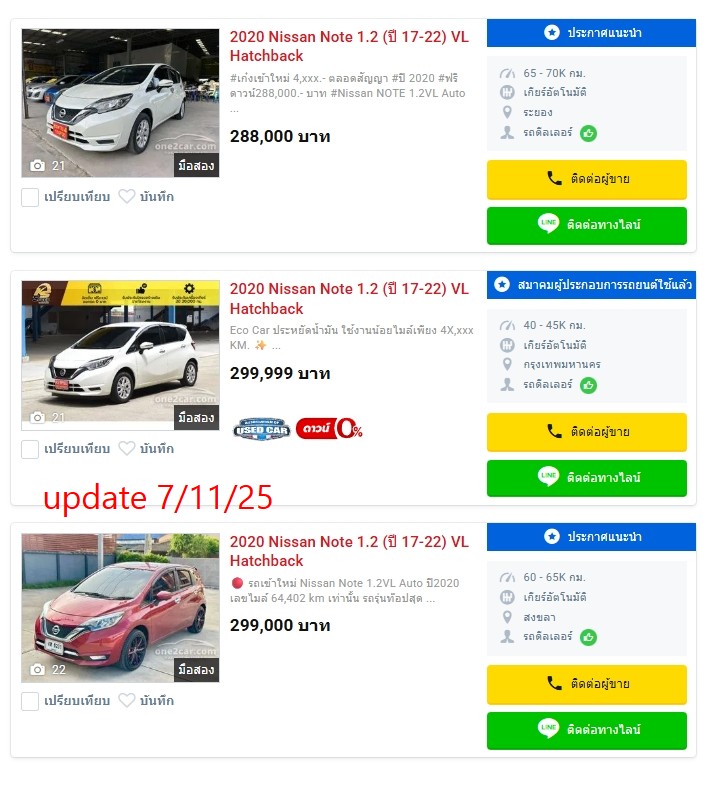713x788 pixels.
Task: Contact seller by phone for the Songkhla listing
Action: pos(586,684)
